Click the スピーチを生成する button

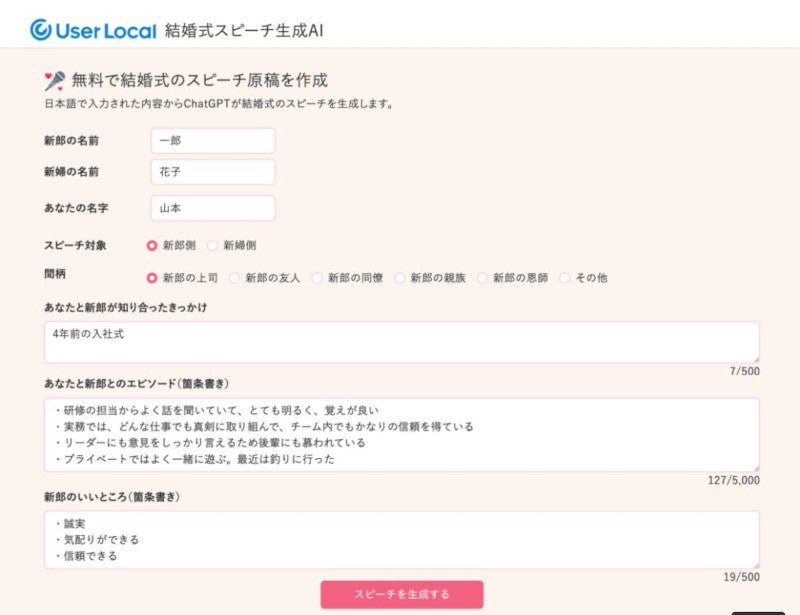coord(399,591)
